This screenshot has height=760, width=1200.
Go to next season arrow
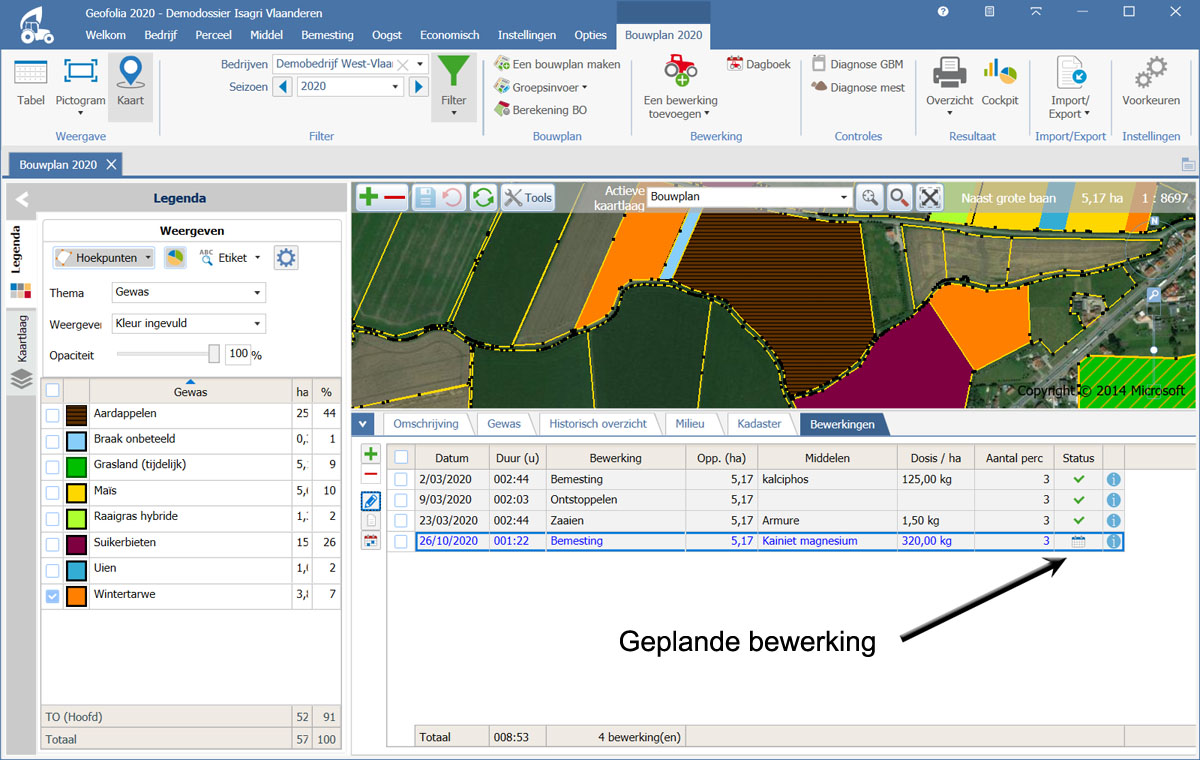tap(419, 87)
